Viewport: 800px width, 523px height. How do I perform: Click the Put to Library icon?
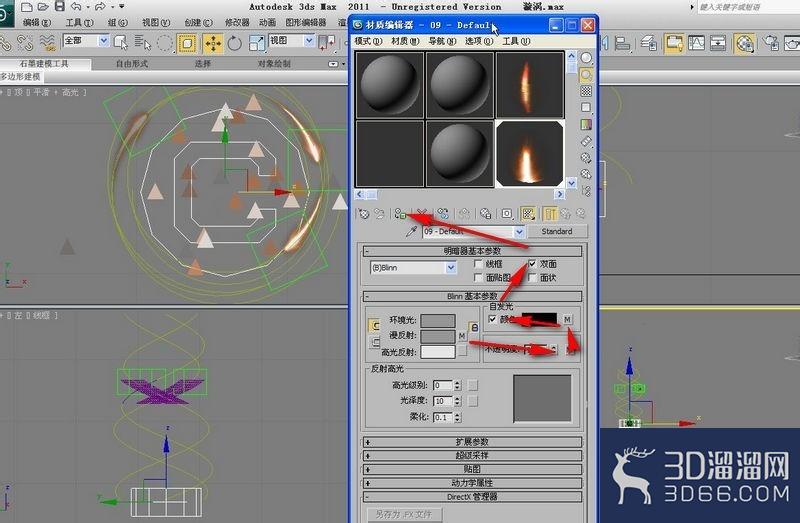(464, 214)
